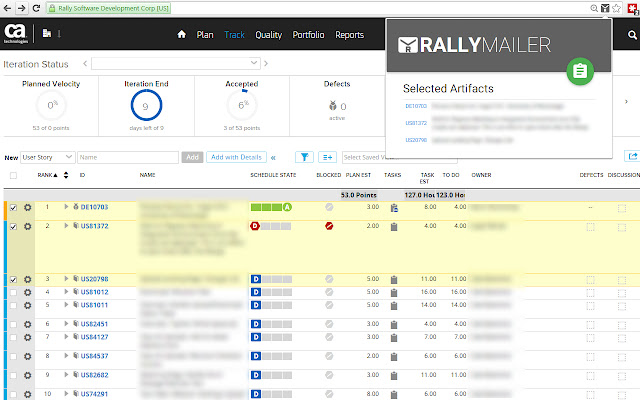
Task: Open the Portfolio menu
Action: tap(308, 35)
